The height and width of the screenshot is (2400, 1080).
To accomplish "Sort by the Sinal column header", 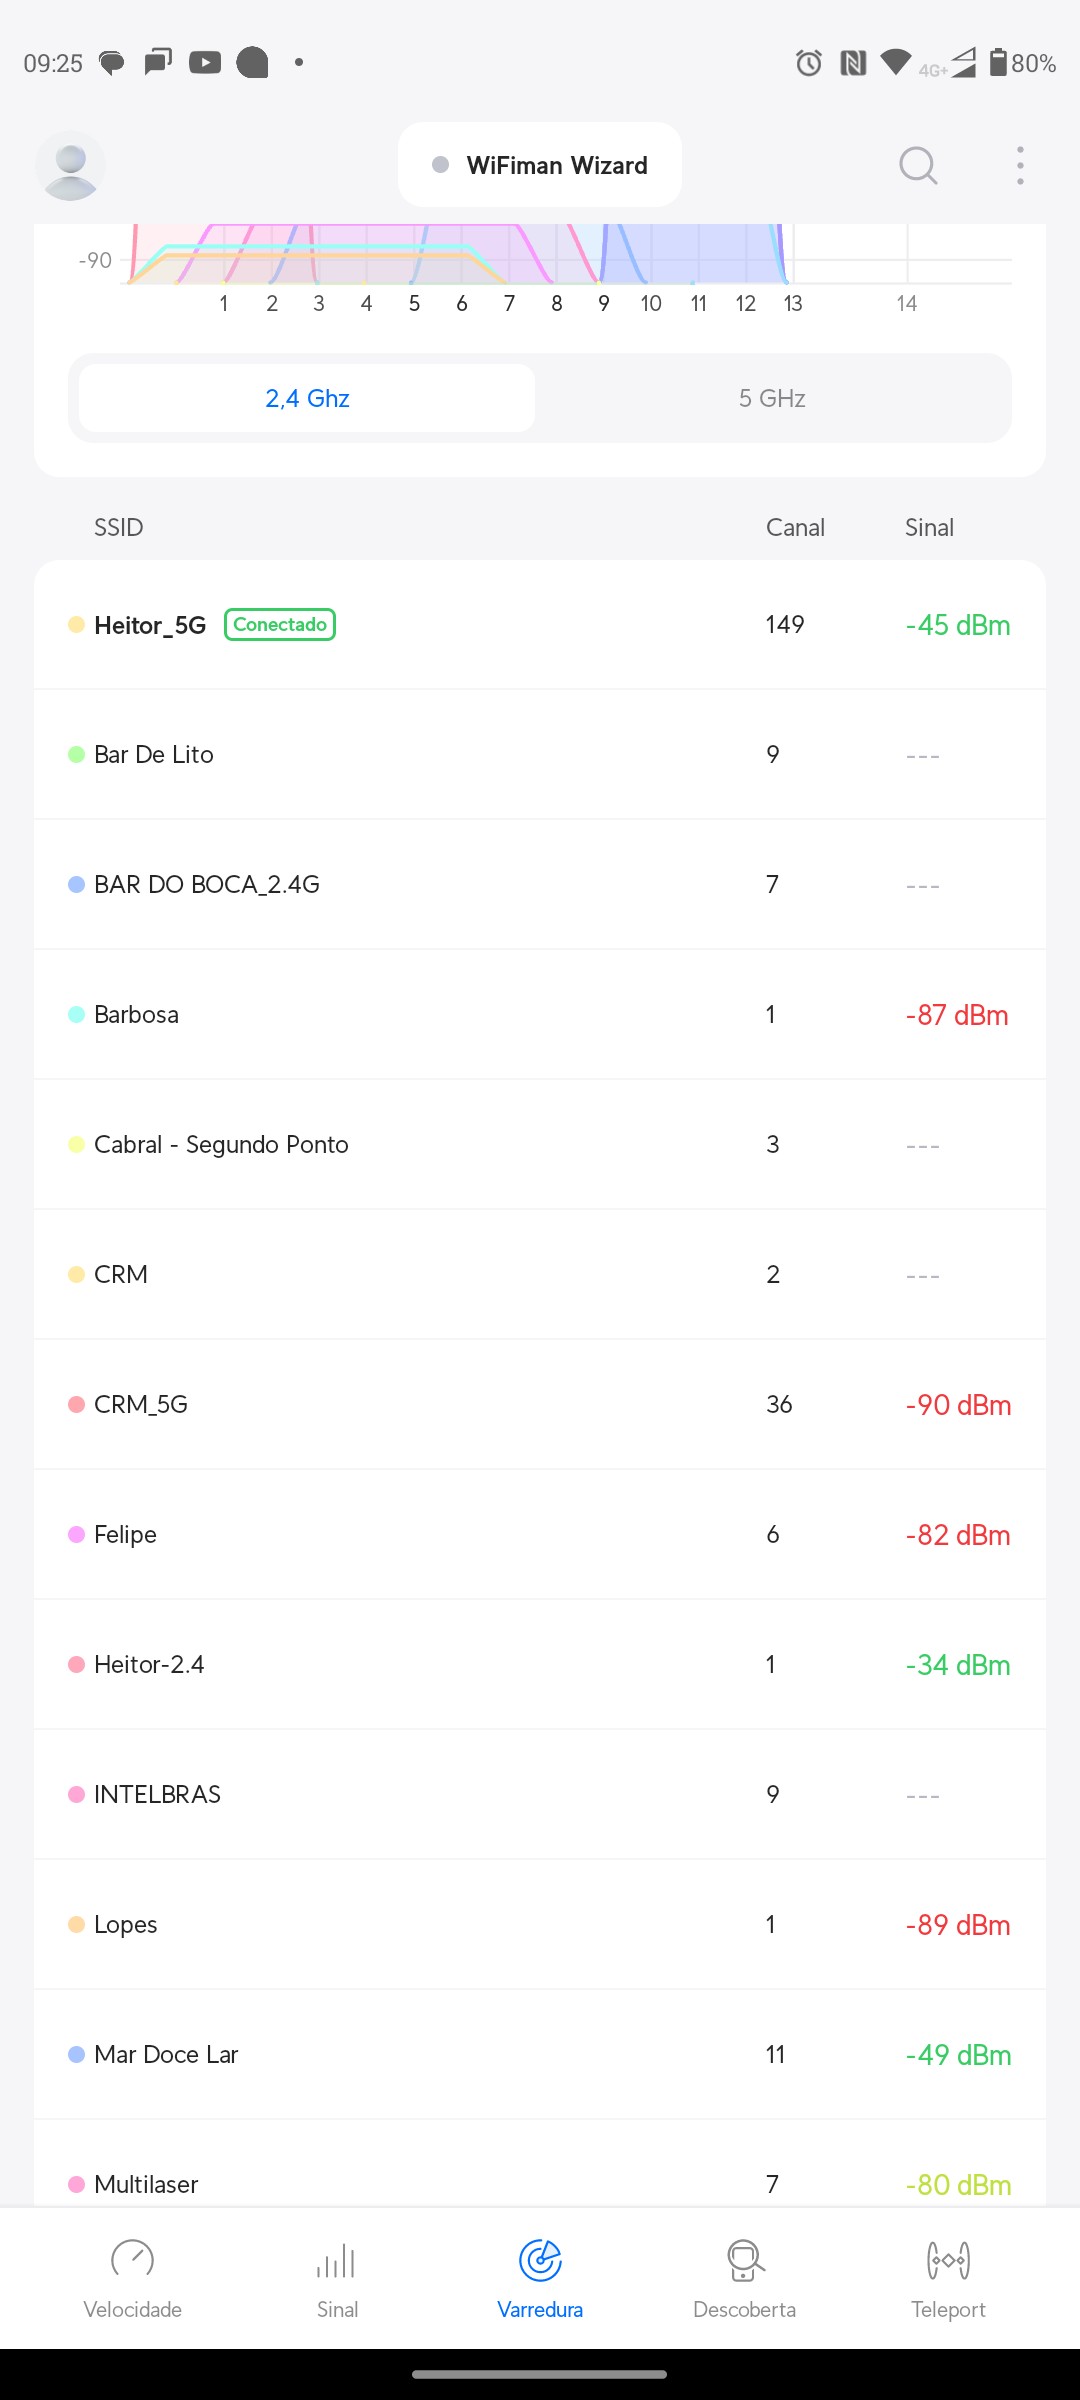I will tap(929, 528).
